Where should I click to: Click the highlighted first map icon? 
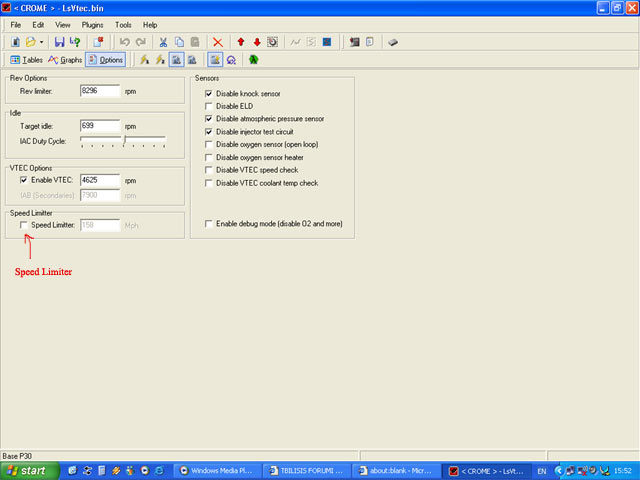(176, 60)
